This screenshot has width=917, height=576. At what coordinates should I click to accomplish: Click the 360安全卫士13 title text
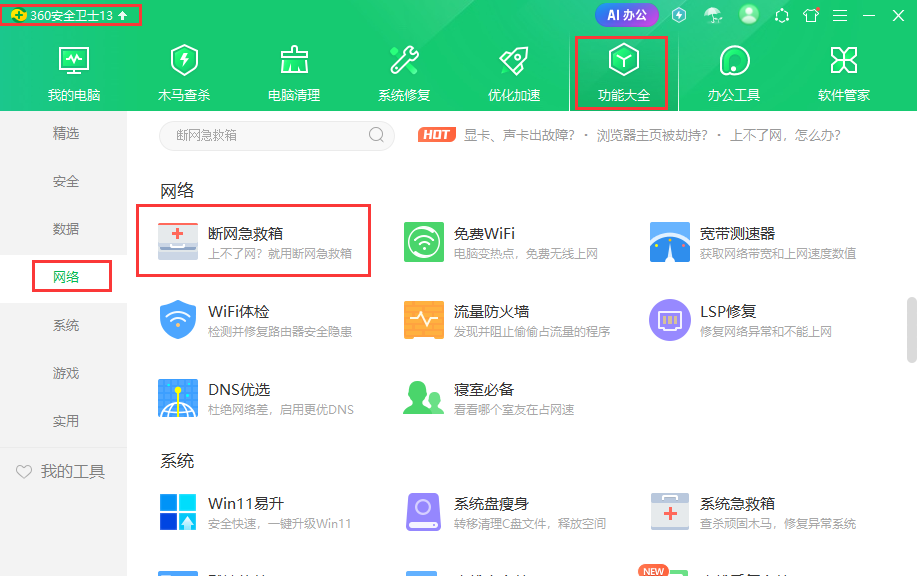71,16
